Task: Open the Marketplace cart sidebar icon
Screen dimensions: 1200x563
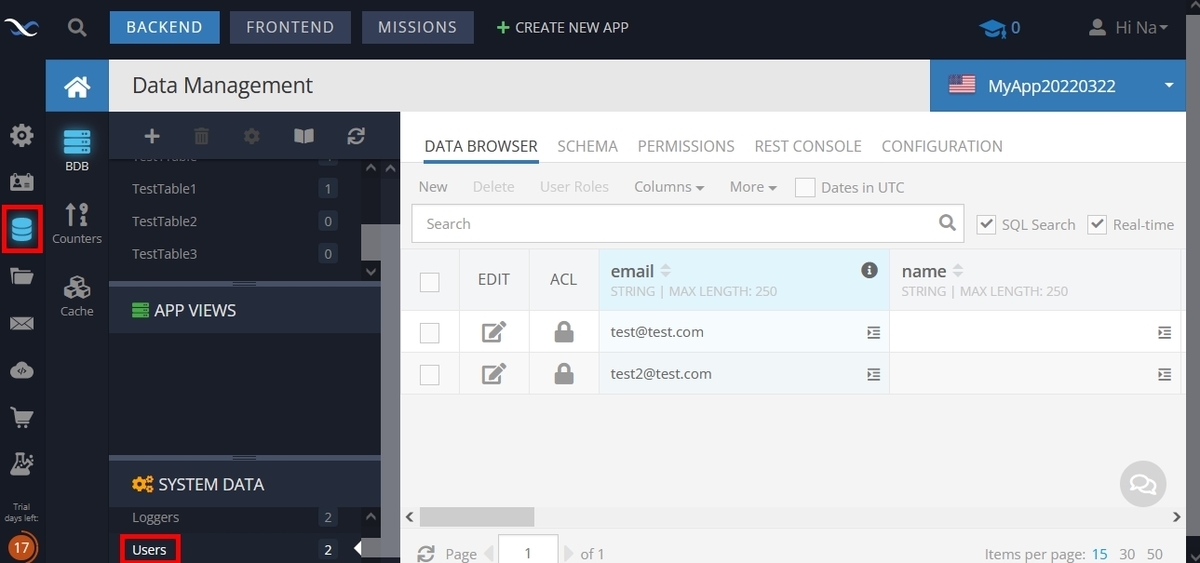Action: [x=21, y=416]
